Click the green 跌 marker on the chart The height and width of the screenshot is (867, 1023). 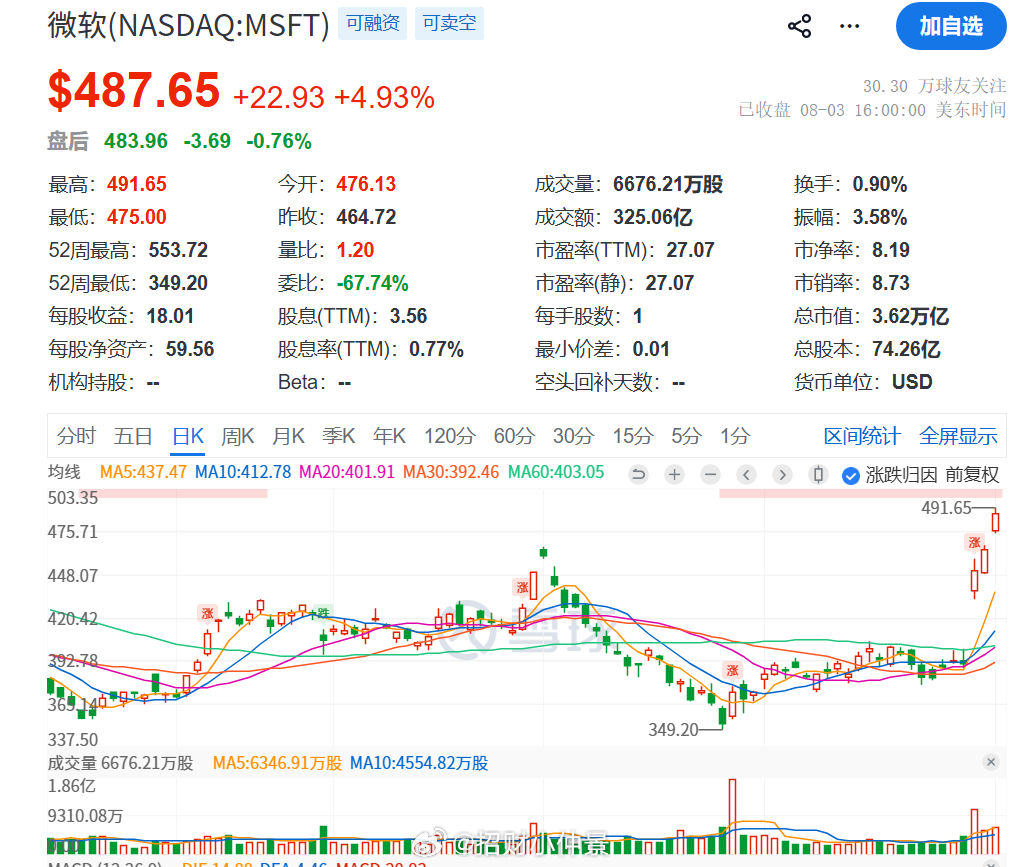coord(323,613)
